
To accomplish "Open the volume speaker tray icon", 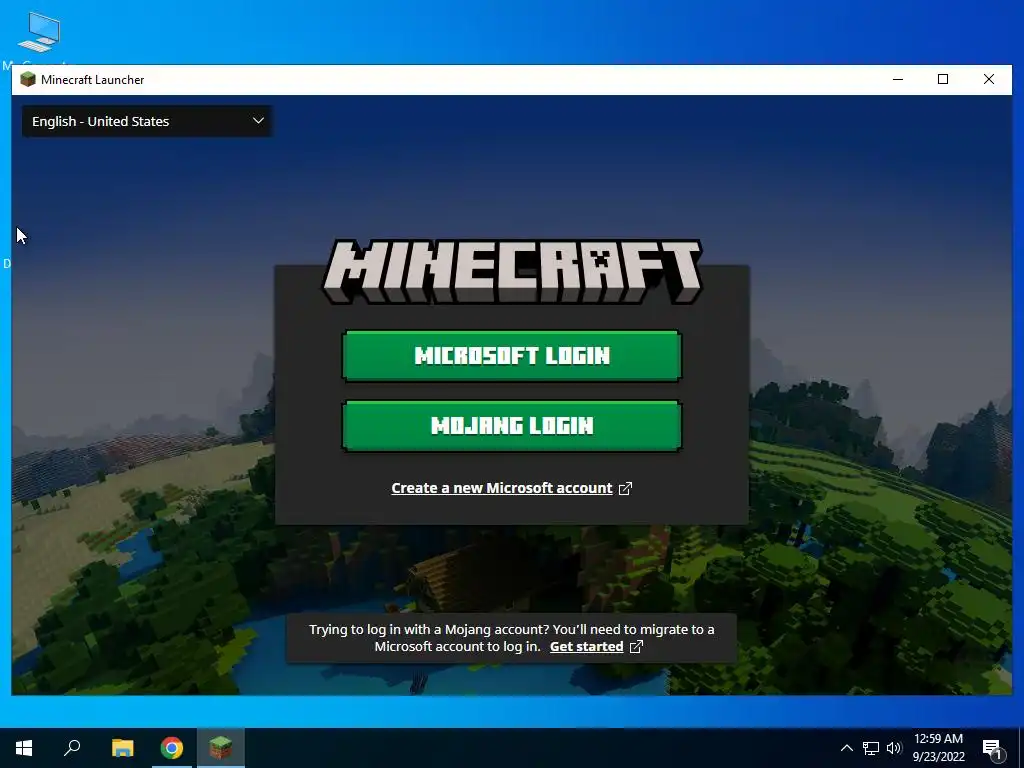I will pyautogui.click(x=894, y=748).
